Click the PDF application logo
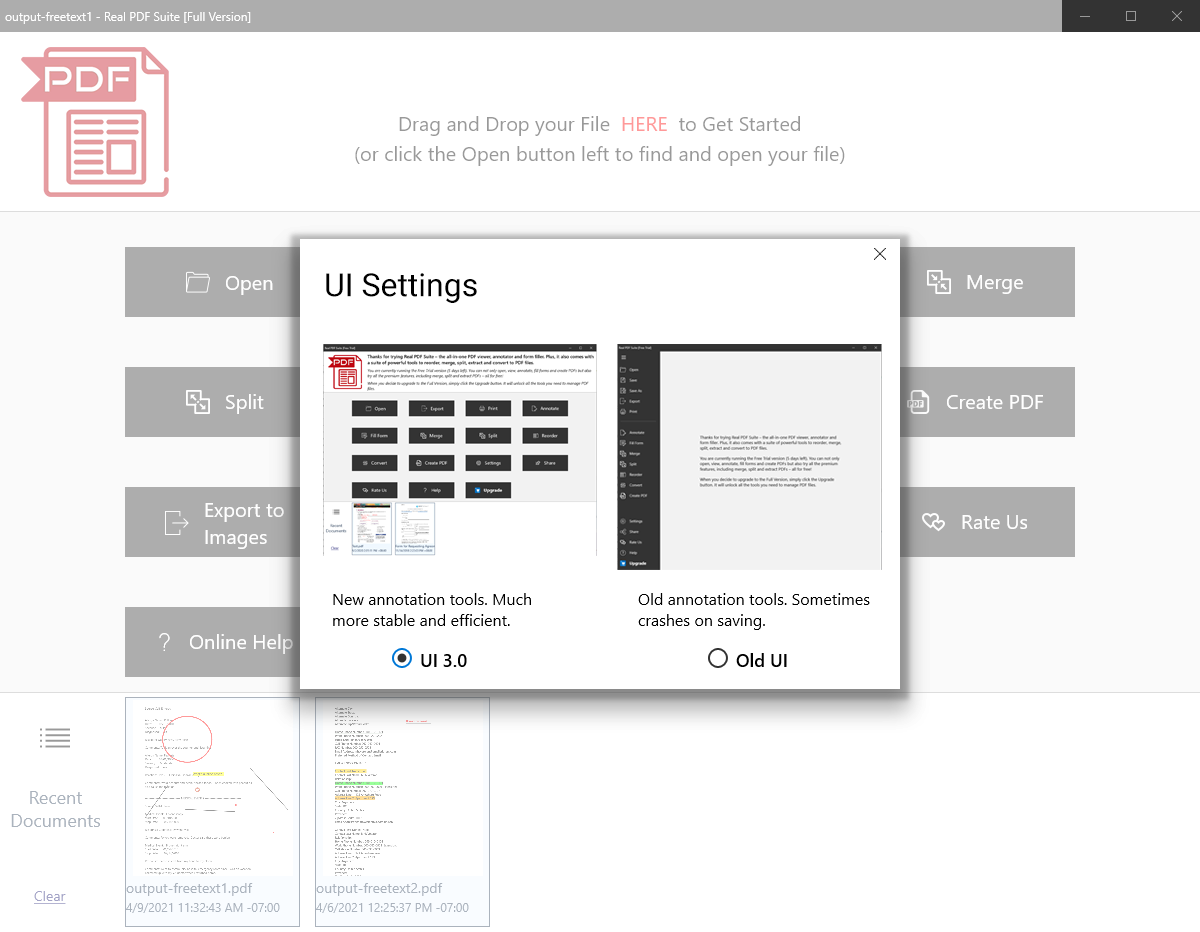This screenshot has height=932, width=1200. click(95, 122)
